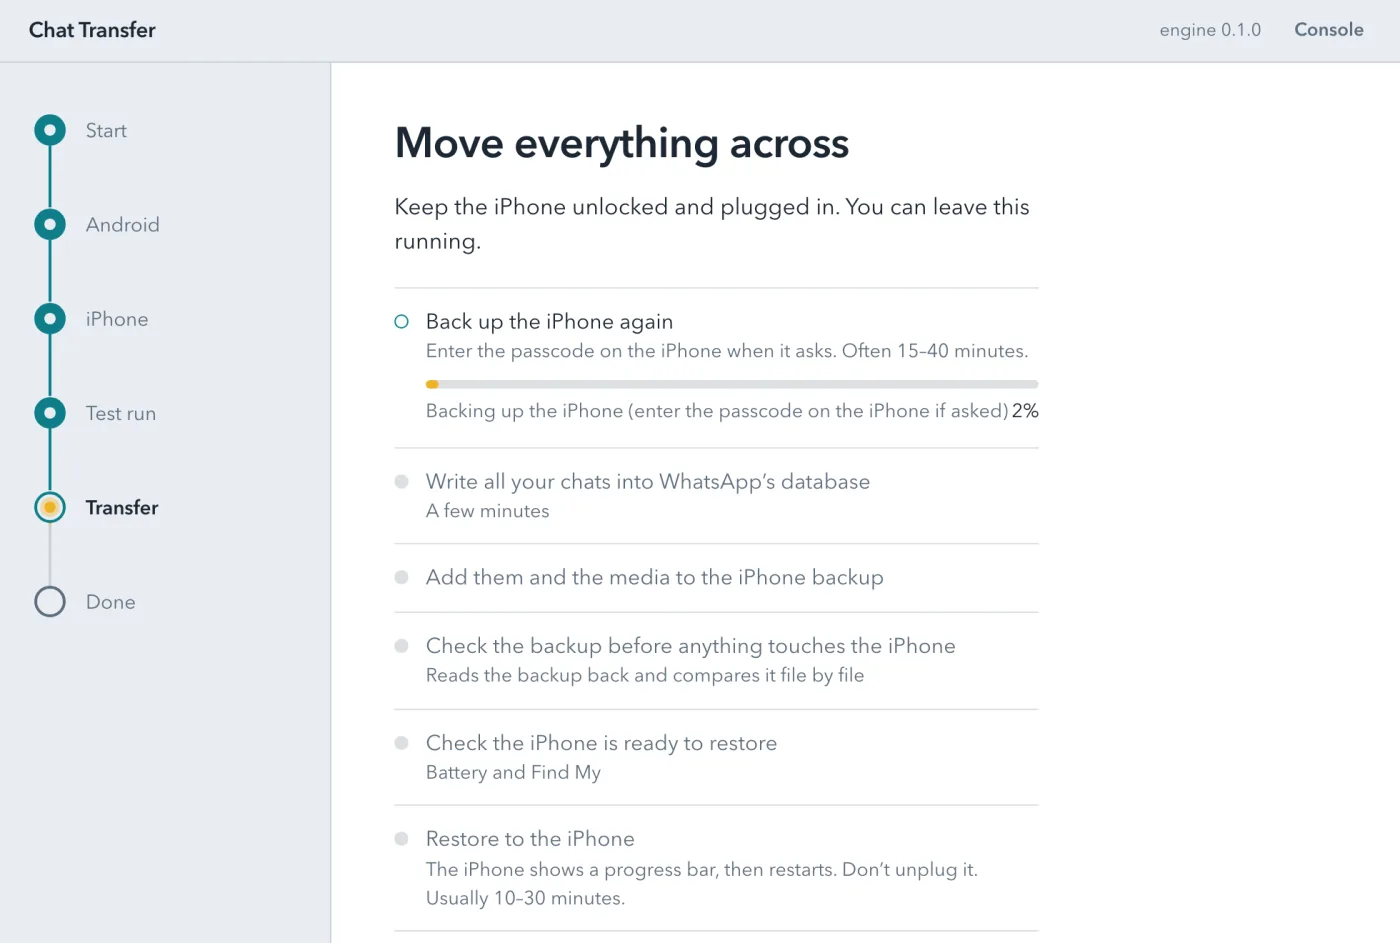Click the 'Battery and Find My' note

click(513, 772)
